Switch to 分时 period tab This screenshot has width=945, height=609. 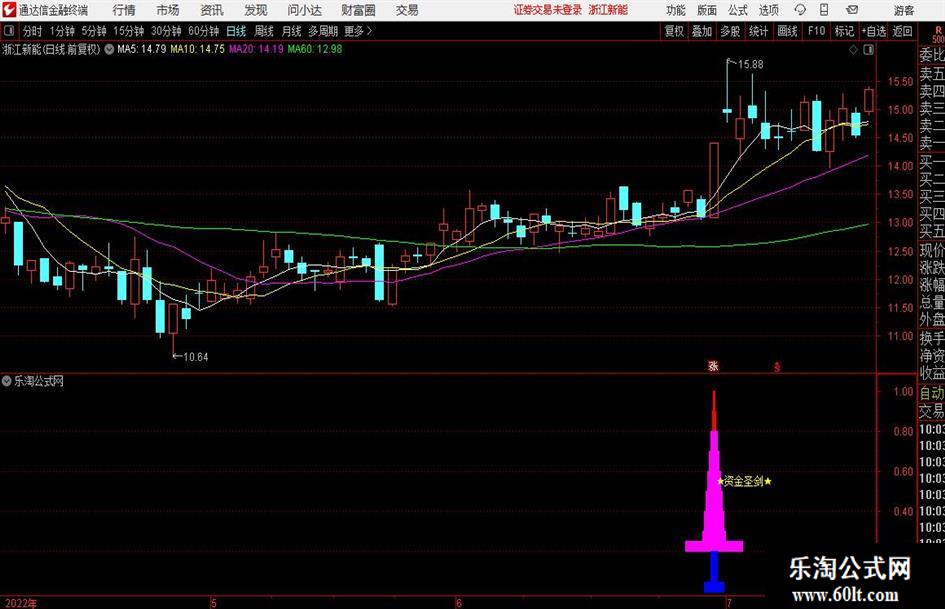(33, 31)
